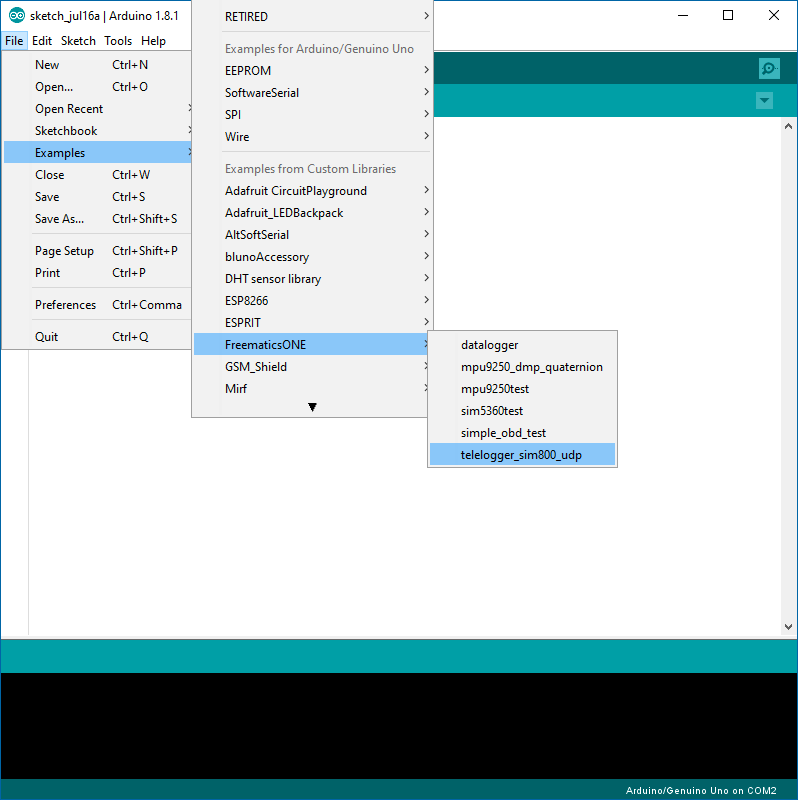The image size is (798, 800).
Task: Open the telelogger_sim800_udp example
Action: click(x=522, y=454)
